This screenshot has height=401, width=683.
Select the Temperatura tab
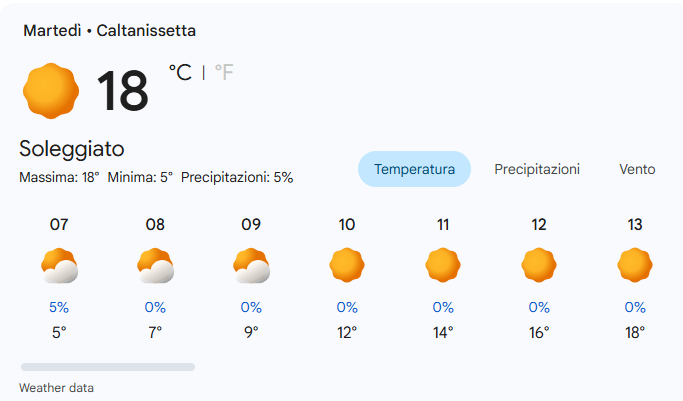tap(414, 170)
